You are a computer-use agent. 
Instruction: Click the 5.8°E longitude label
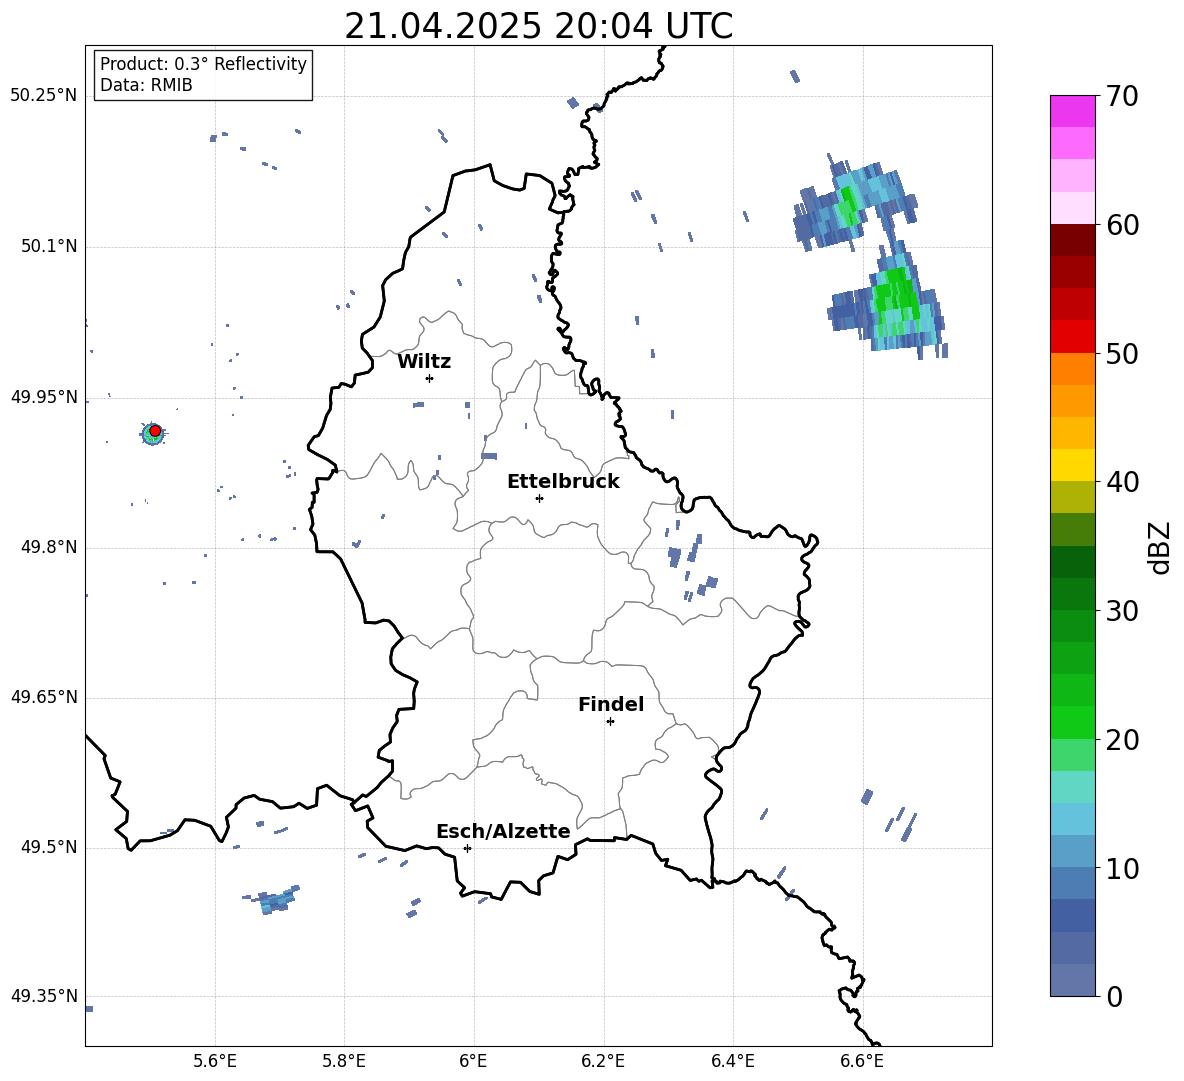pos(344,1062)
